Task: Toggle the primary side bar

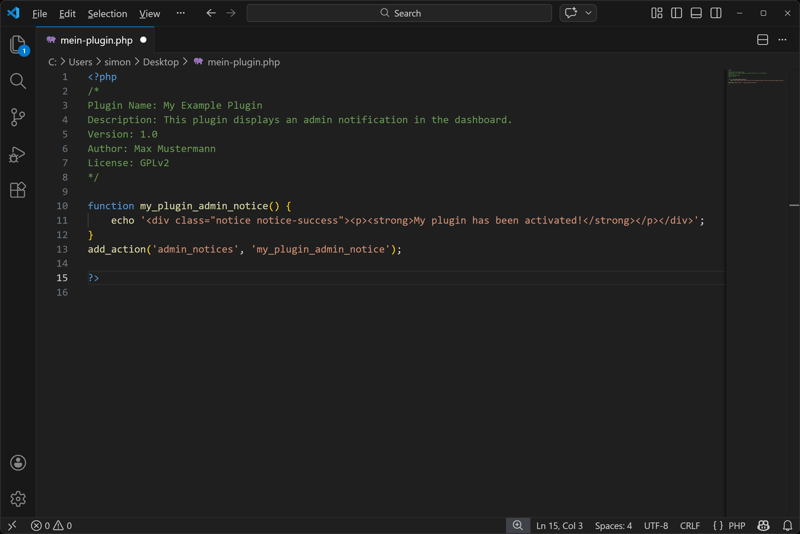Action: (x=676, y=13)
